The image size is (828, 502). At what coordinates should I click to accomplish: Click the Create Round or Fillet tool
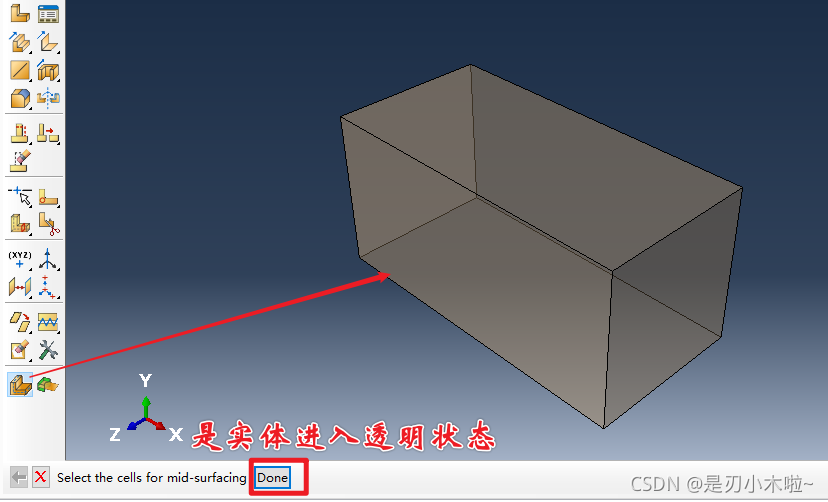[20, 98]
